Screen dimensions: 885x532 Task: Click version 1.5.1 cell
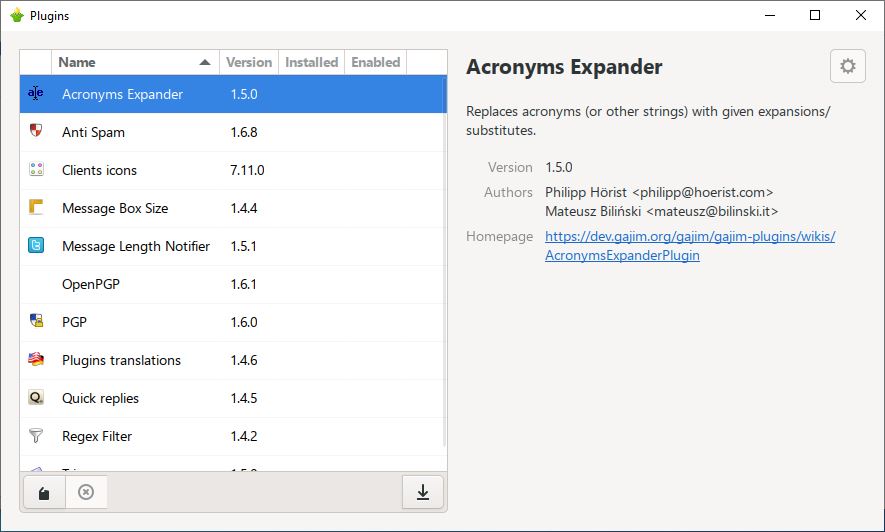click(243, 246)
